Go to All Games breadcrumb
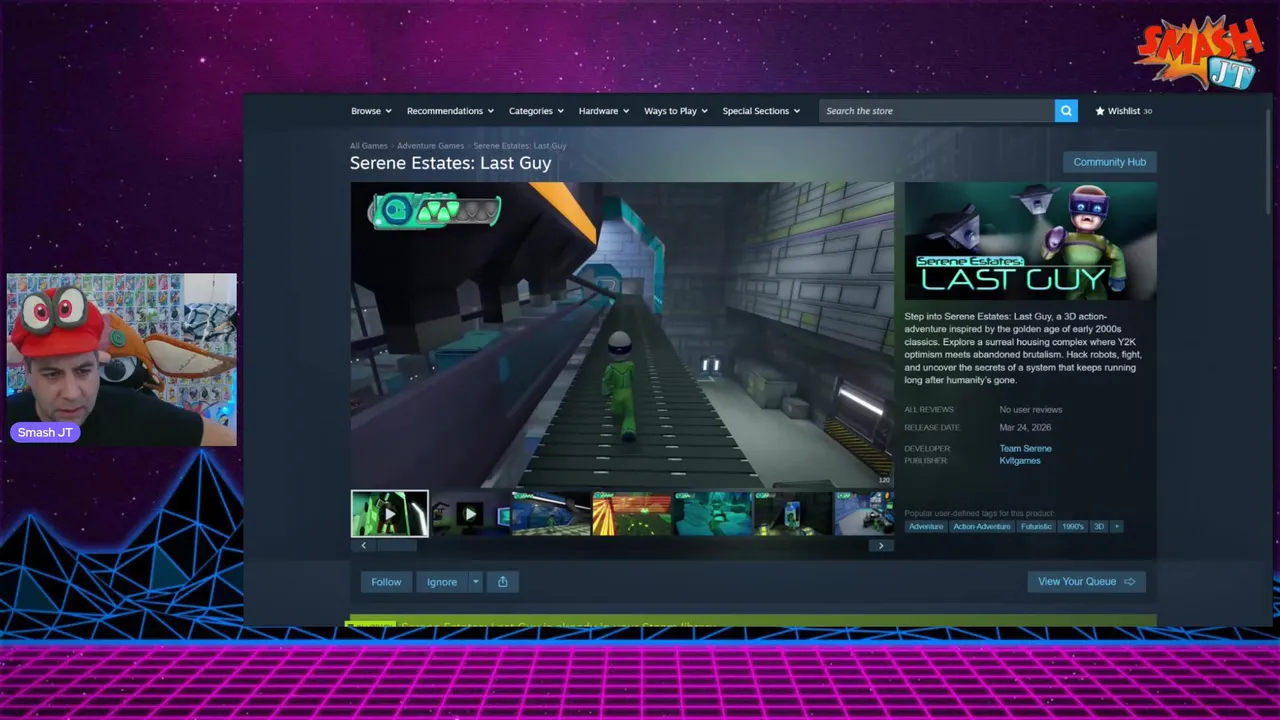 tap(368, 146)
